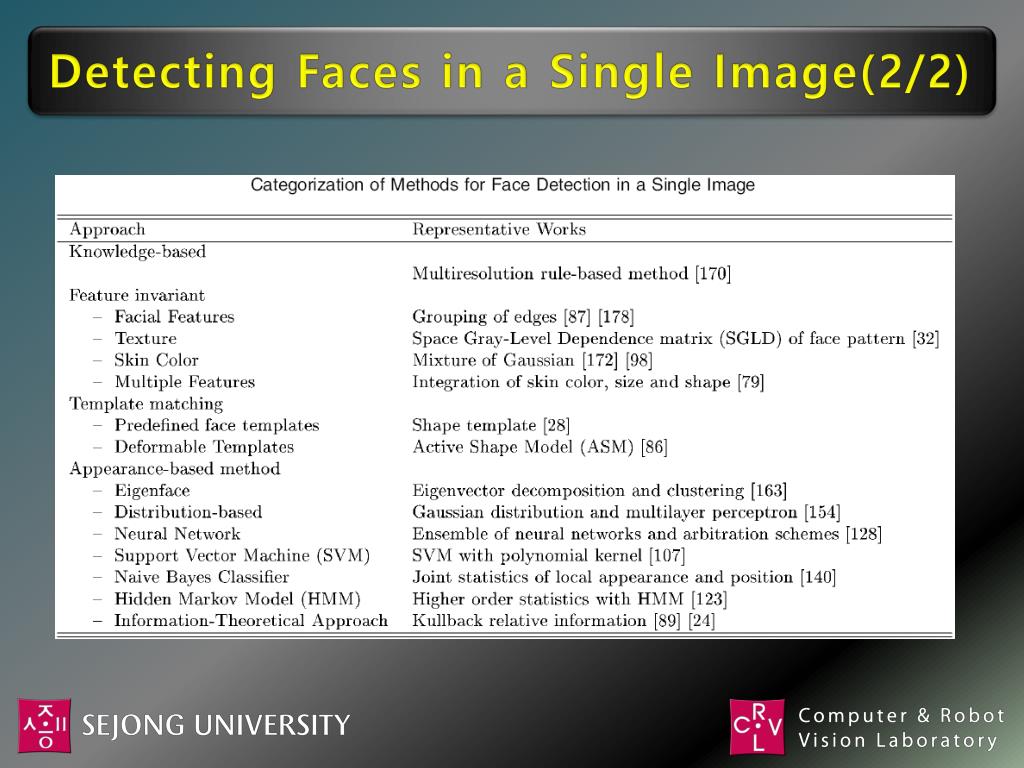1024x768 pixels.
Task: Click 'Gaussian distribution and multilayer perceptron [154]'
Action: [x=626, y=512]
